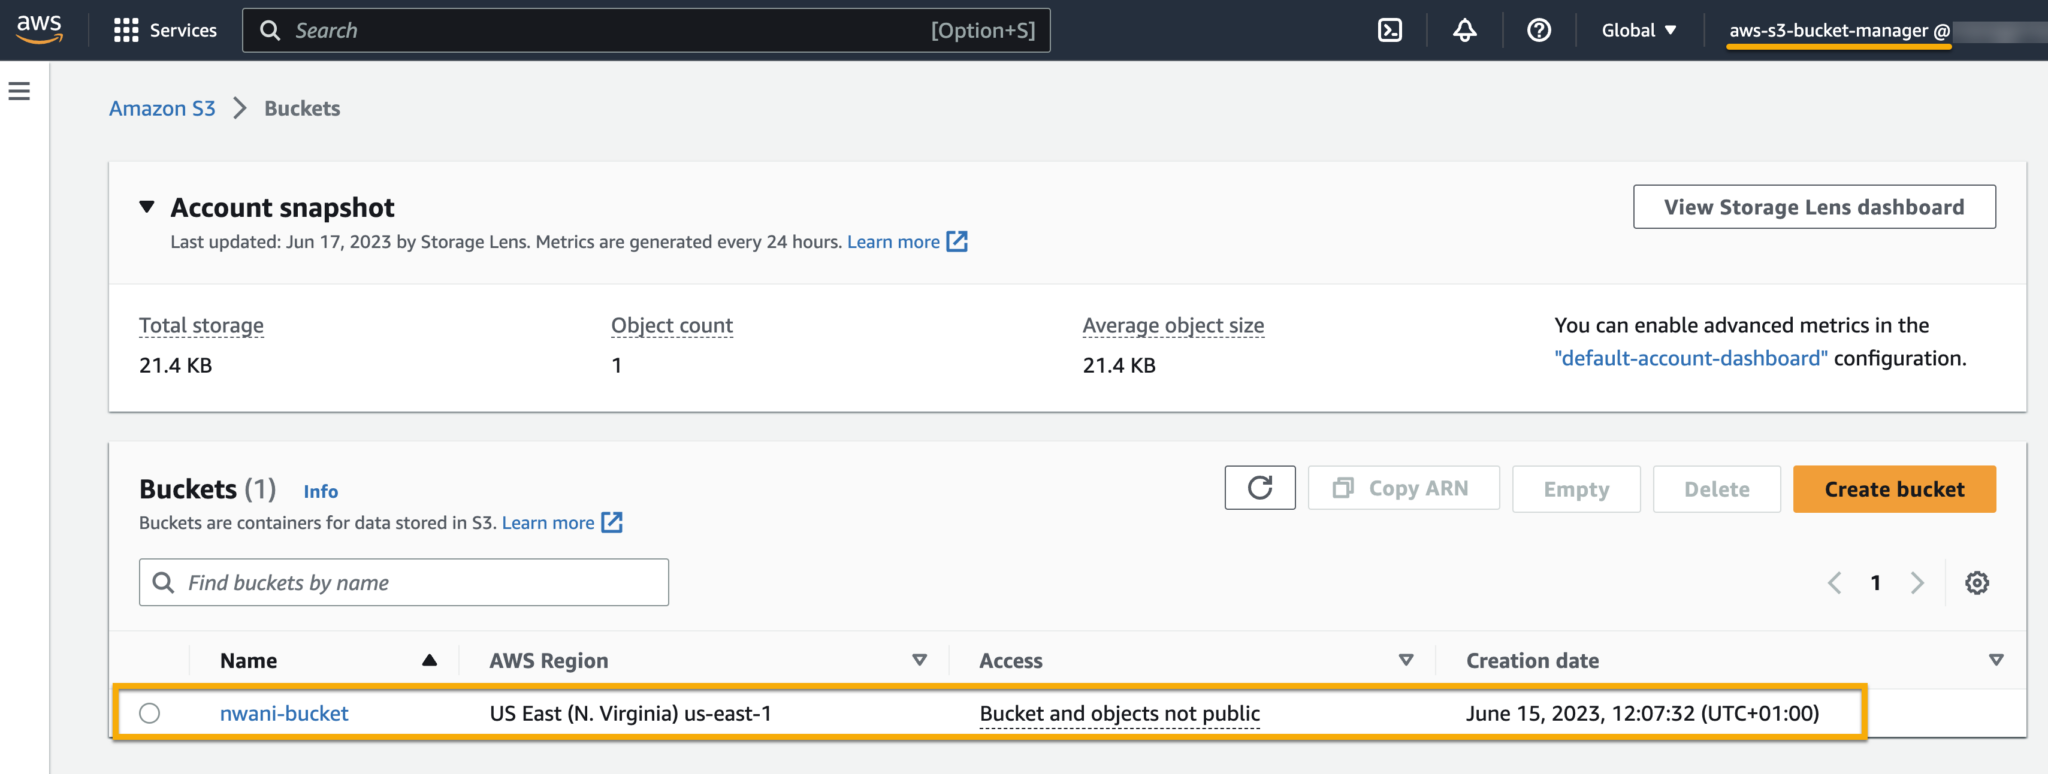Sort by Creation date column arrow

[x=1996, y=660]
